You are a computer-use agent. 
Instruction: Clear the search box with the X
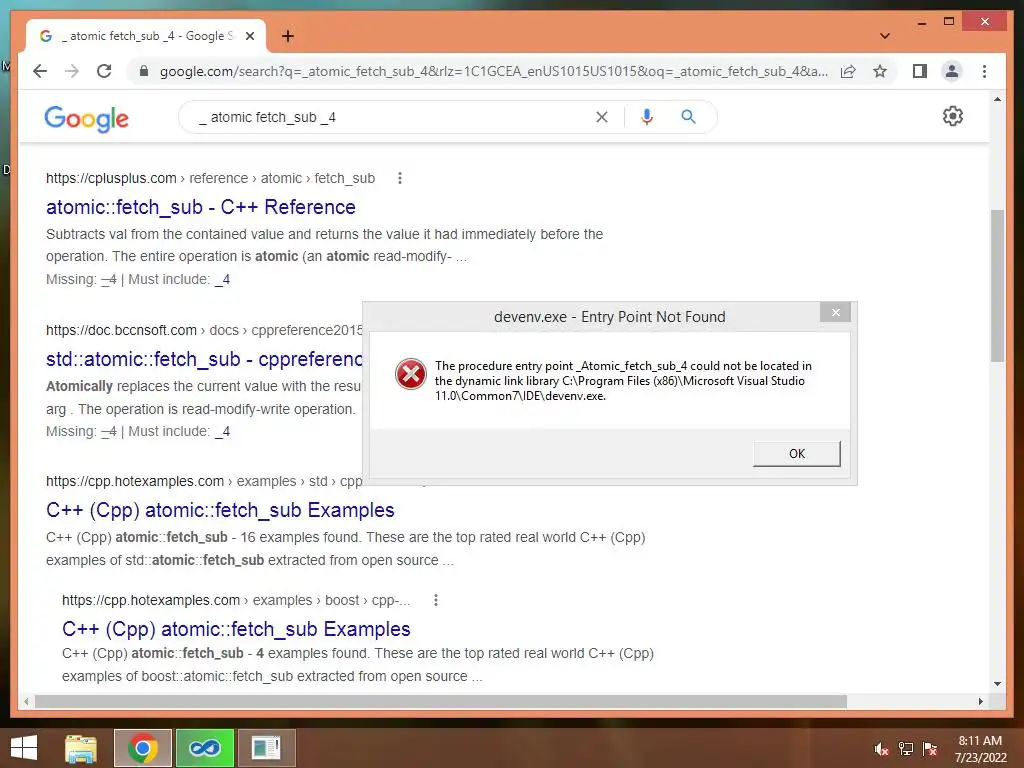pyautogui.click(x=601, y=117)
